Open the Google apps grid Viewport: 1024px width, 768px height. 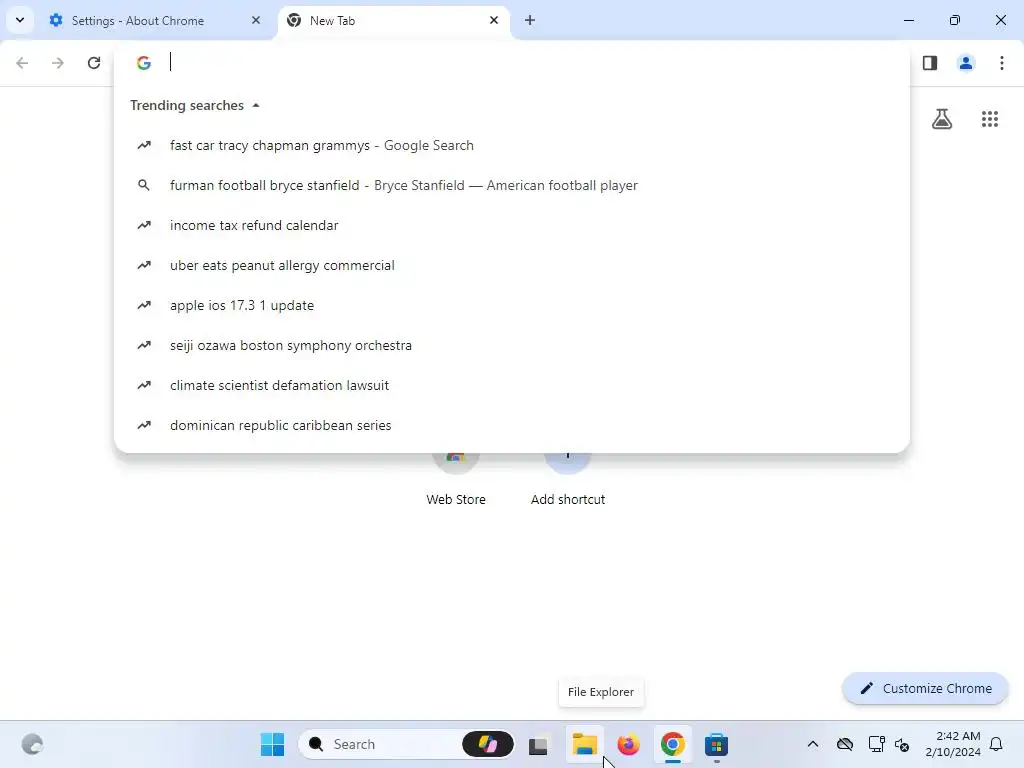pyautogui.click(x=990, y=119)
